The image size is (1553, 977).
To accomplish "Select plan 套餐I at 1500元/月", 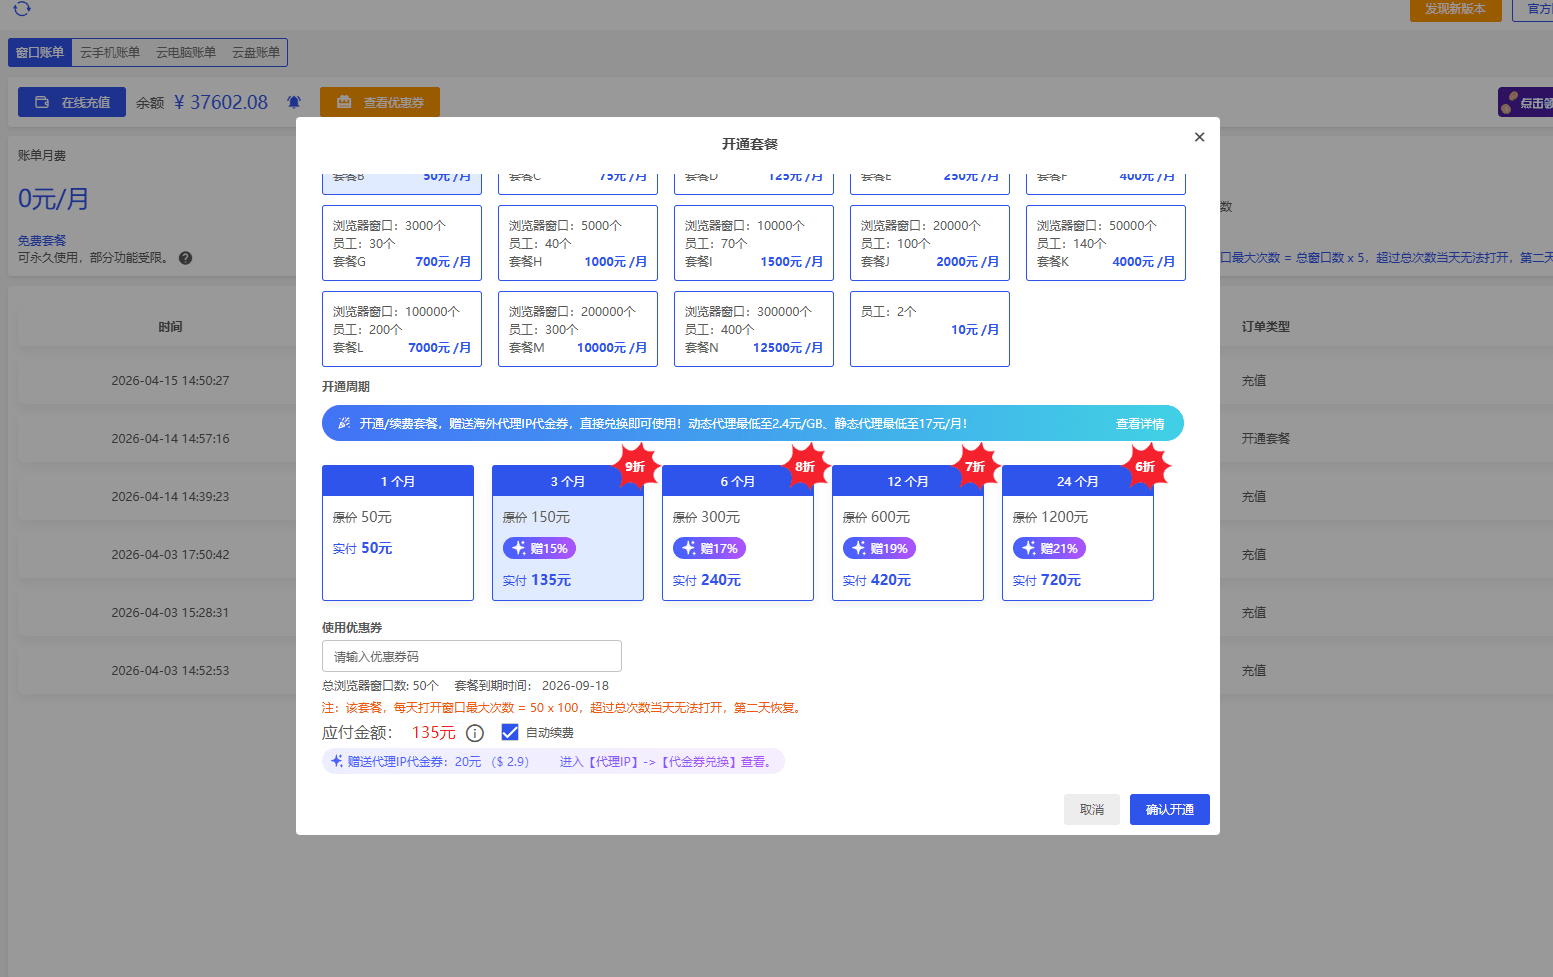I will pos(754,243).
